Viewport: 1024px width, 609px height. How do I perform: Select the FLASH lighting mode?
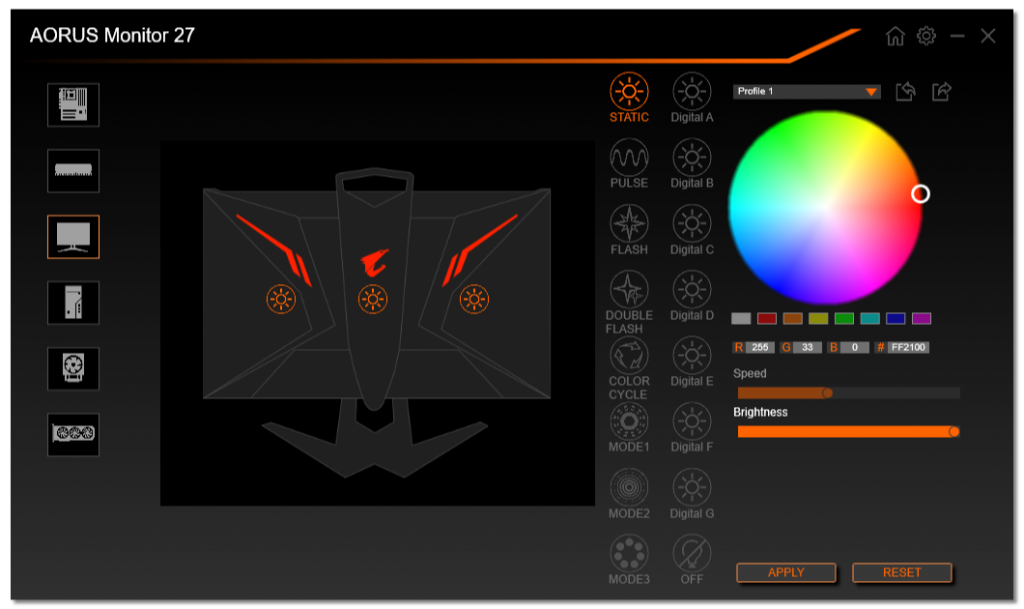tap(629, 230)
